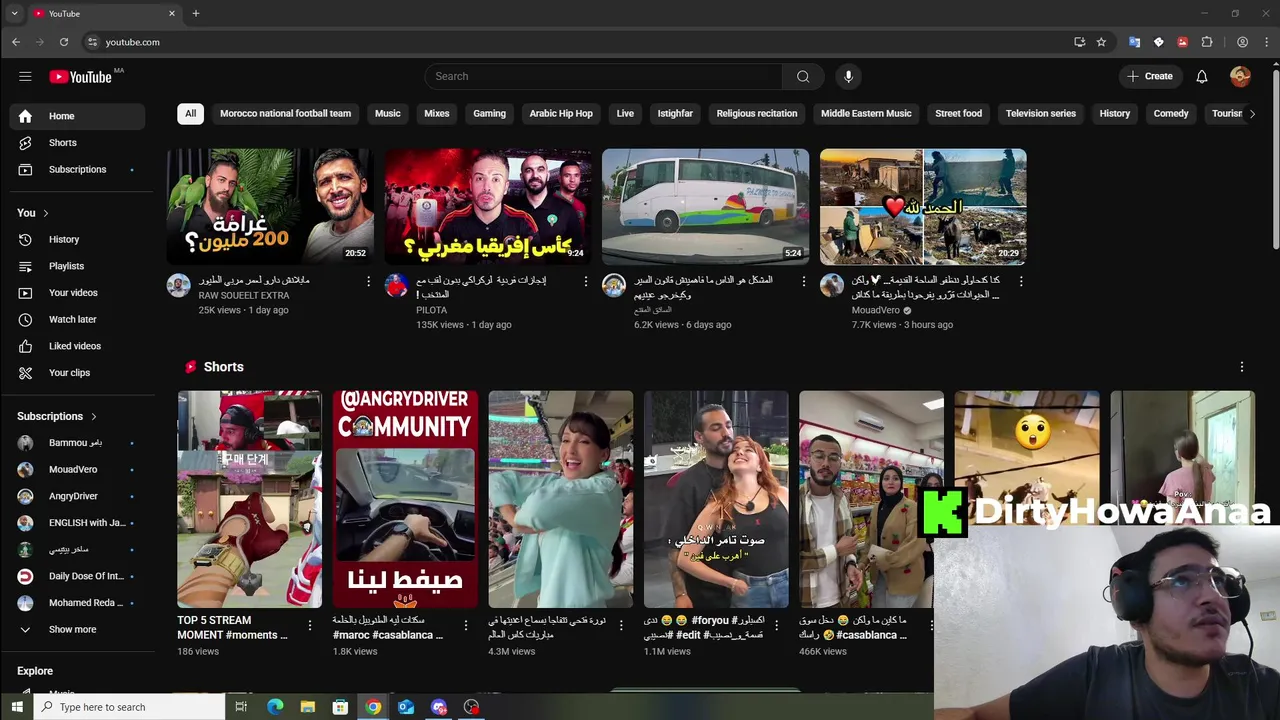The image size is (1280, 720).
Task: Open Your videos in sidebar
Action: (x=77, y=292)
